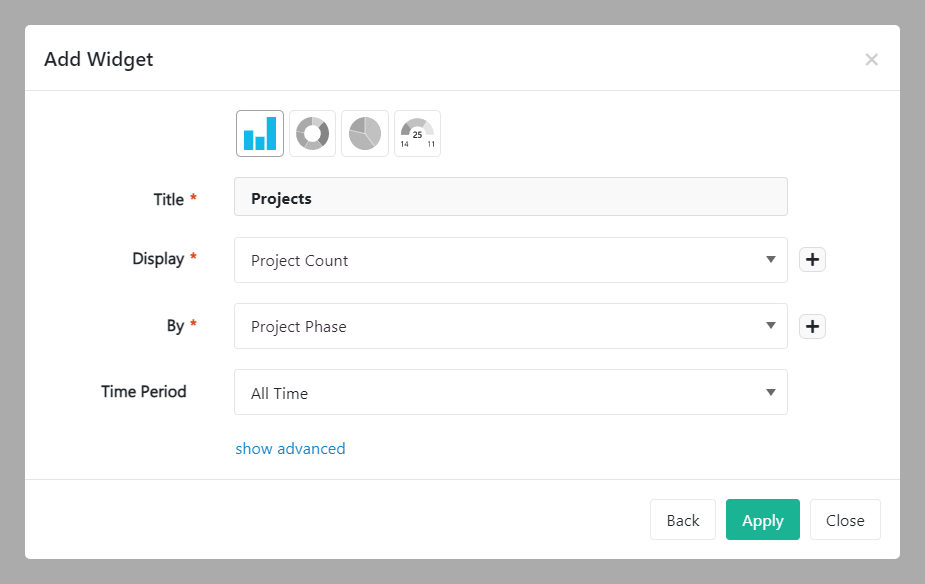Select the gauge chart widget type
Image resolution: width=925 pixels, height=584 pixels.
[x=417, y=133]
